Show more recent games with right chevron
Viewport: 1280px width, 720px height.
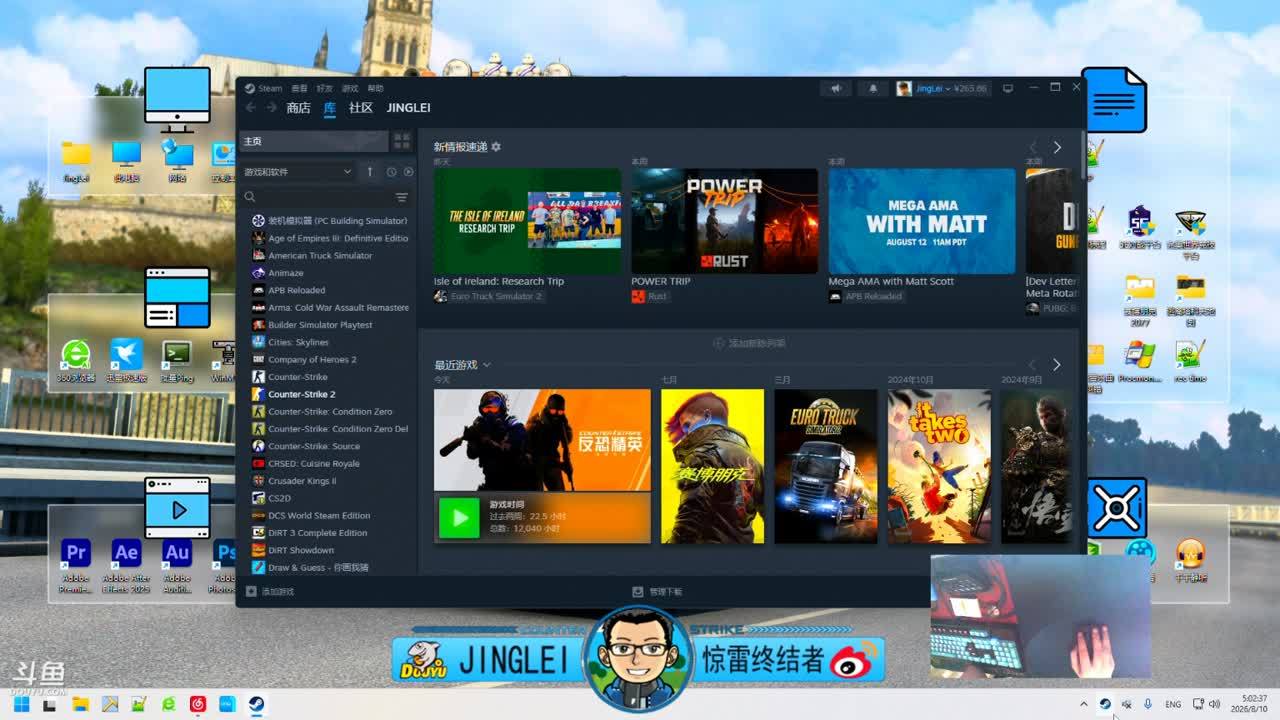pyautogui.click(x=1057, y=365)
